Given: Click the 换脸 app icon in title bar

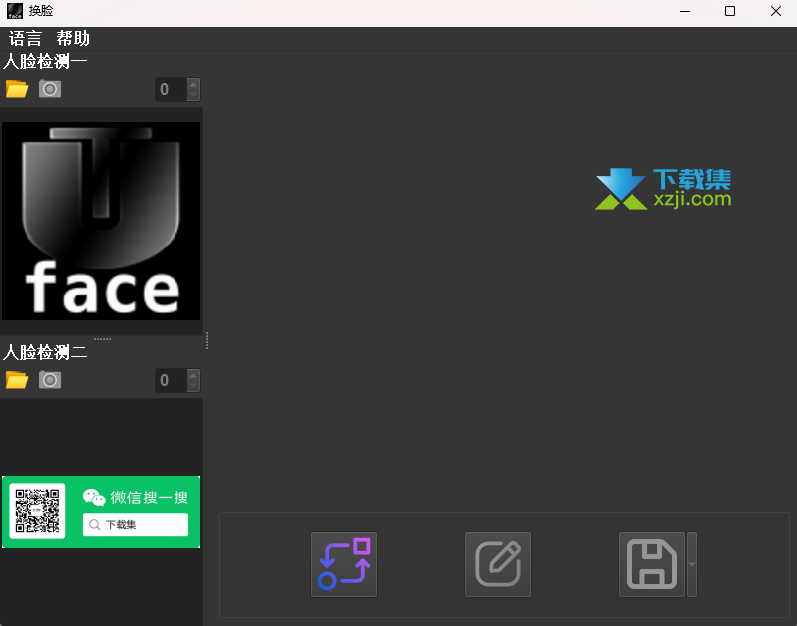Looking at the screenshot, I should [x=15, y=11].
